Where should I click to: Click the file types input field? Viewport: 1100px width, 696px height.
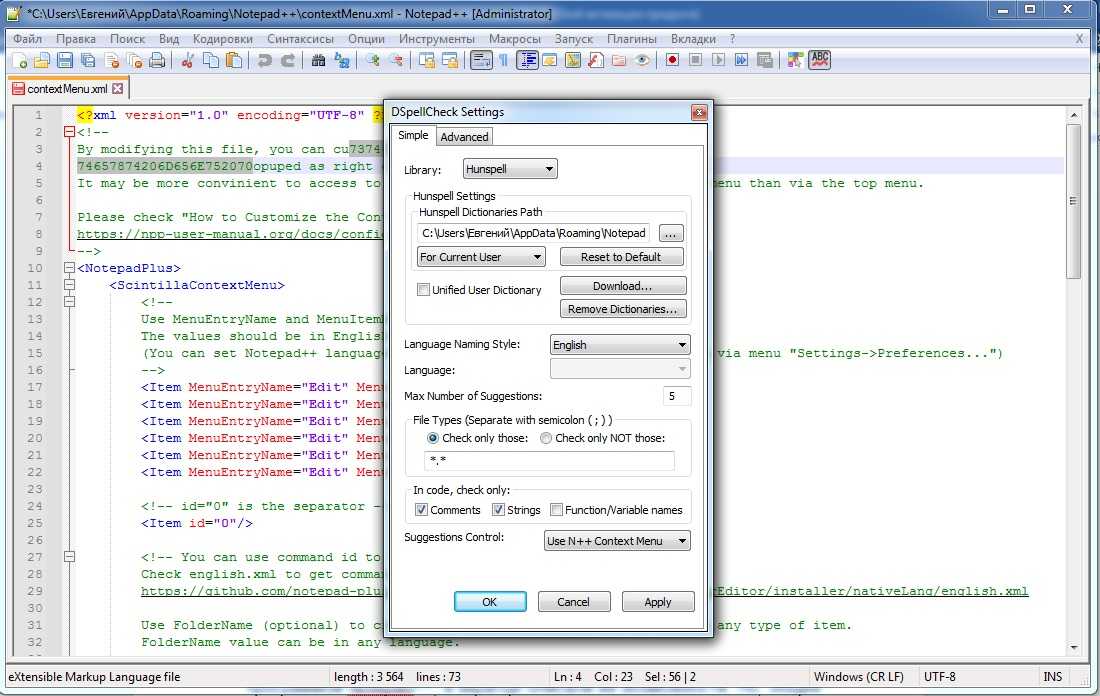549,461
